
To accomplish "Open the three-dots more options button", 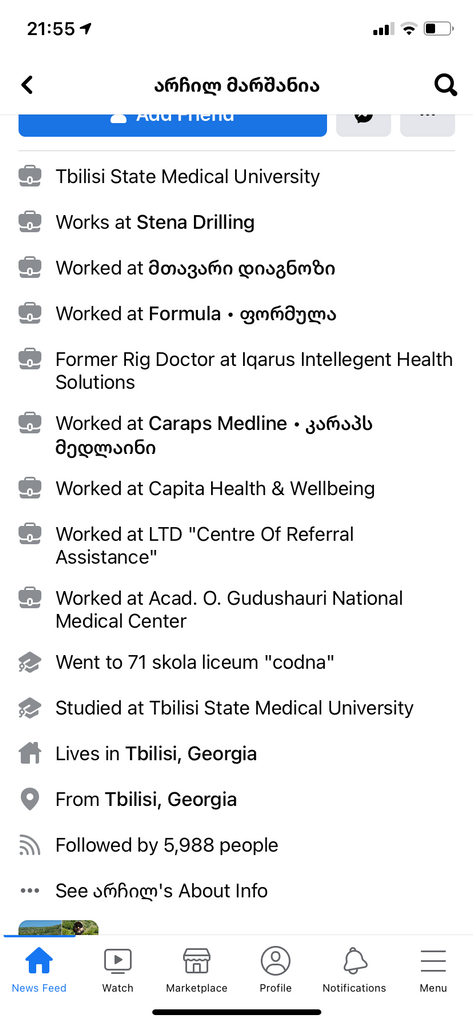I will [427, 124].
